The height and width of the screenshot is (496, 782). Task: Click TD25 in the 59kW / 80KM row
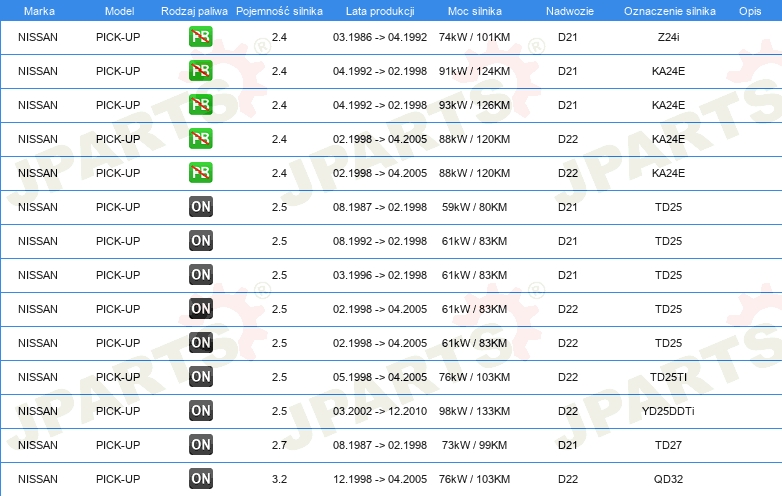point(668,207)
